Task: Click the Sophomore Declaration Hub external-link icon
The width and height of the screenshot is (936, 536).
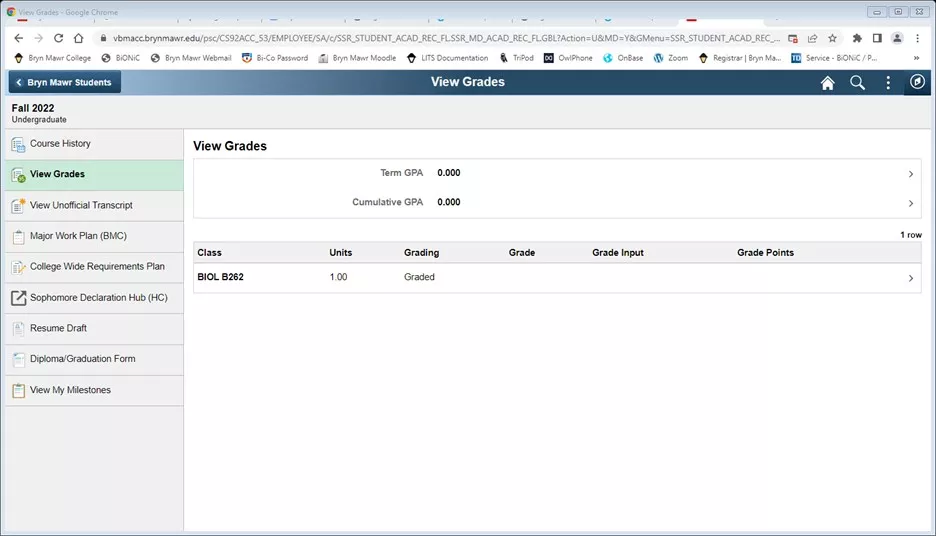Action: pyautogui.click(x=19, y=298)
